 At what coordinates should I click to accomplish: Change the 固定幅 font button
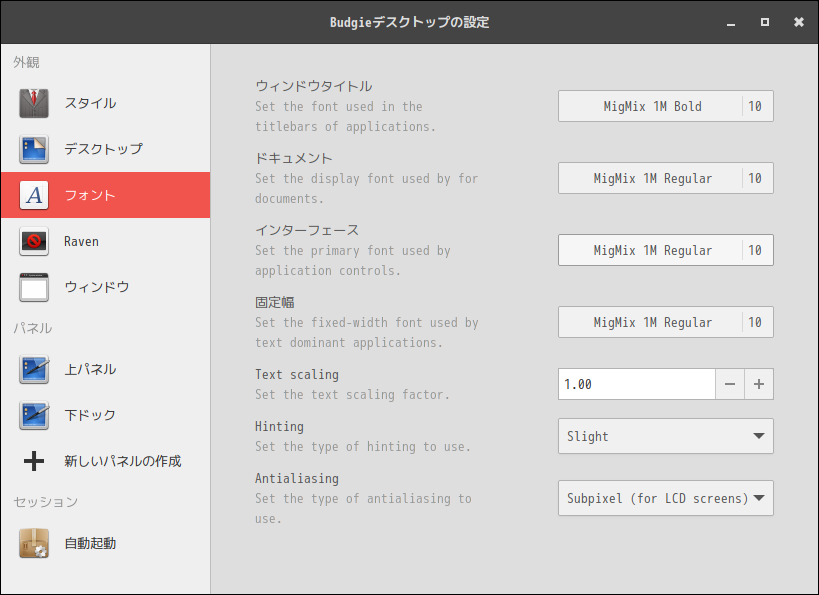point(665,322)
